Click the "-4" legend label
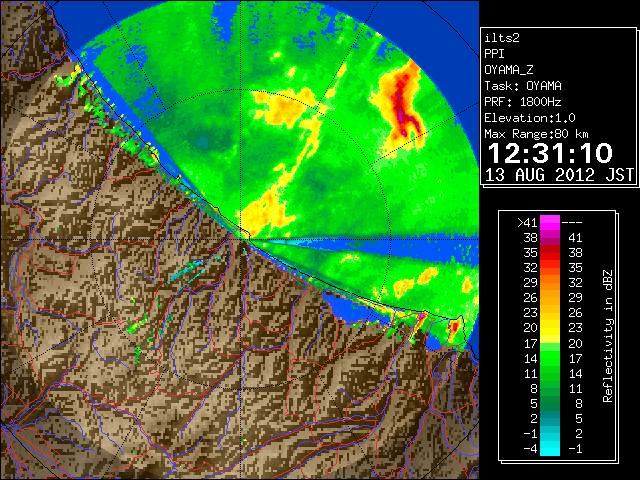Viewport: 640px width, 480px height. (530, 449)
